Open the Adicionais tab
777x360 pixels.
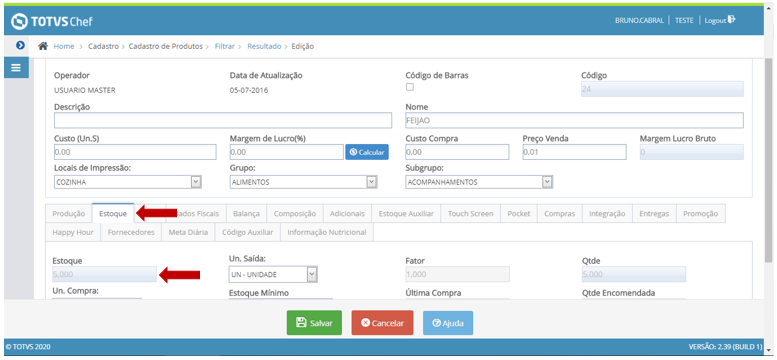tap(347, 214)
